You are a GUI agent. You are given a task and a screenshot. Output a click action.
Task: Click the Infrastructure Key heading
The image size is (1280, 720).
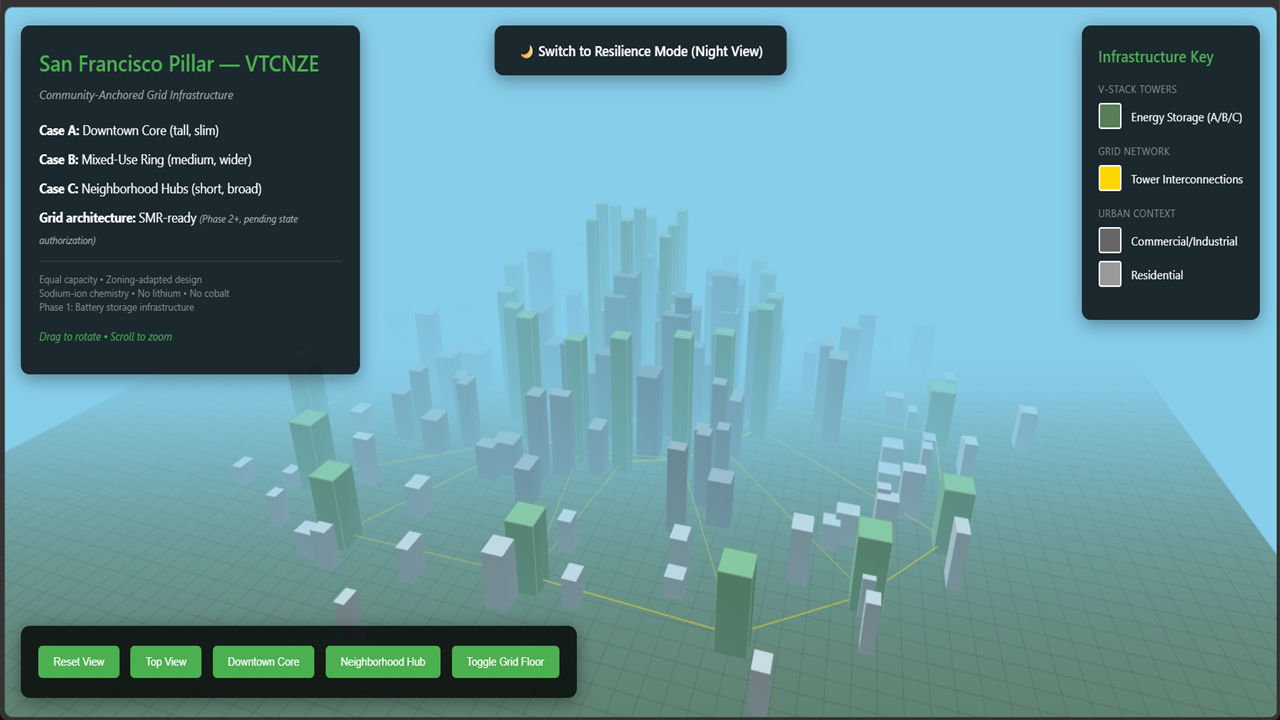pos(1156,57)
